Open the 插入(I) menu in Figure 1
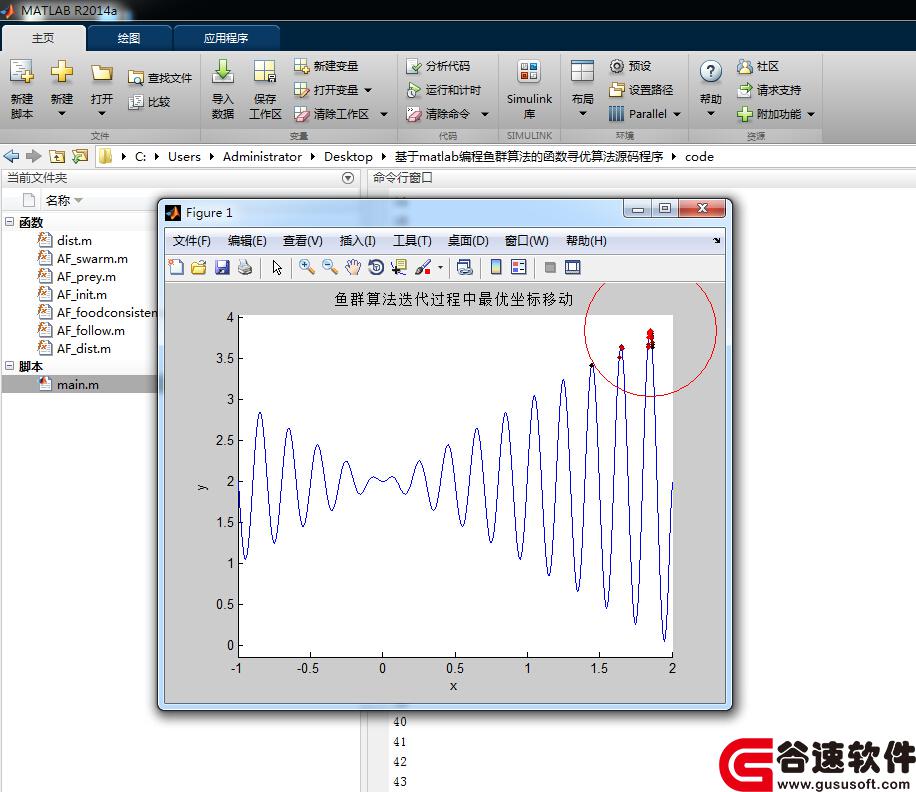This screenshot has width=916, height=792. click(358, 241)
